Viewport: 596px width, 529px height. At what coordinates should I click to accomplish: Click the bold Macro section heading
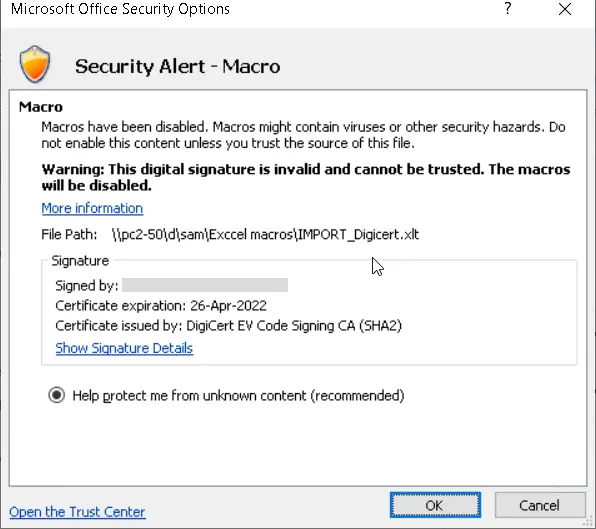[x=41, y=107]
